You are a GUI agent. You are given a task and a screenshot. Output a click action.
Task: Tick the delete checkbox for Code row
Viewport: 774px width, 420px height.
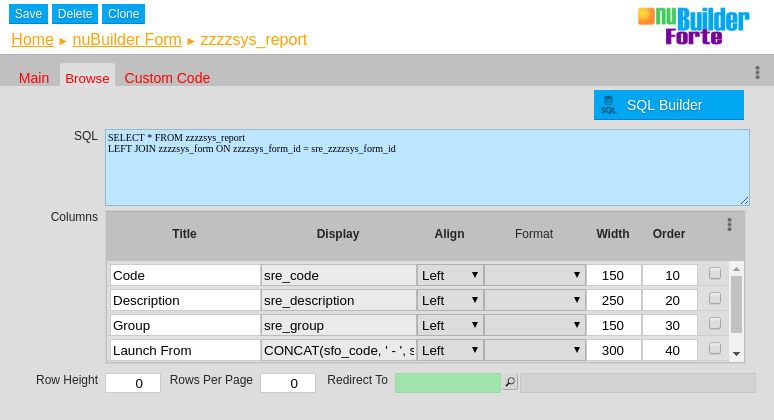pos(714,273)
